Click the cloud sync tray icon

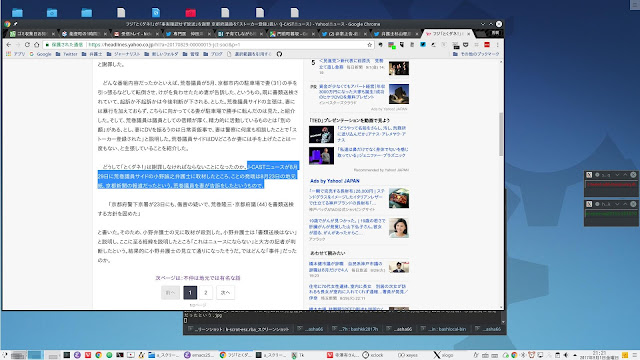pyautogui.click(x=506, y=355)
